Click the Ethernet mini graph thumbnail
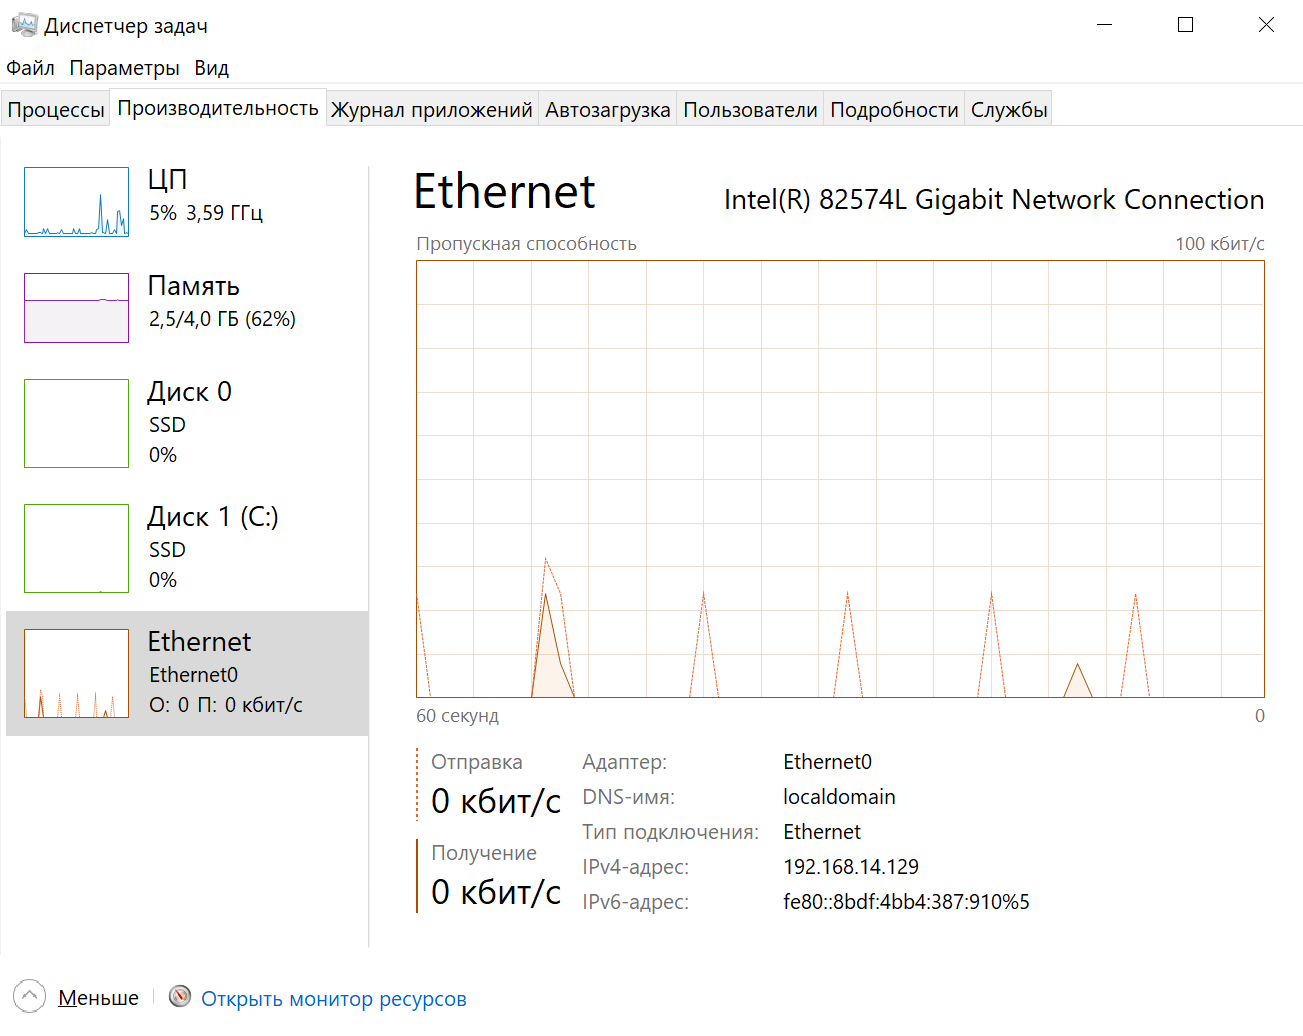The width and height of the screenshot is (1303, 1036). (77, 673)
